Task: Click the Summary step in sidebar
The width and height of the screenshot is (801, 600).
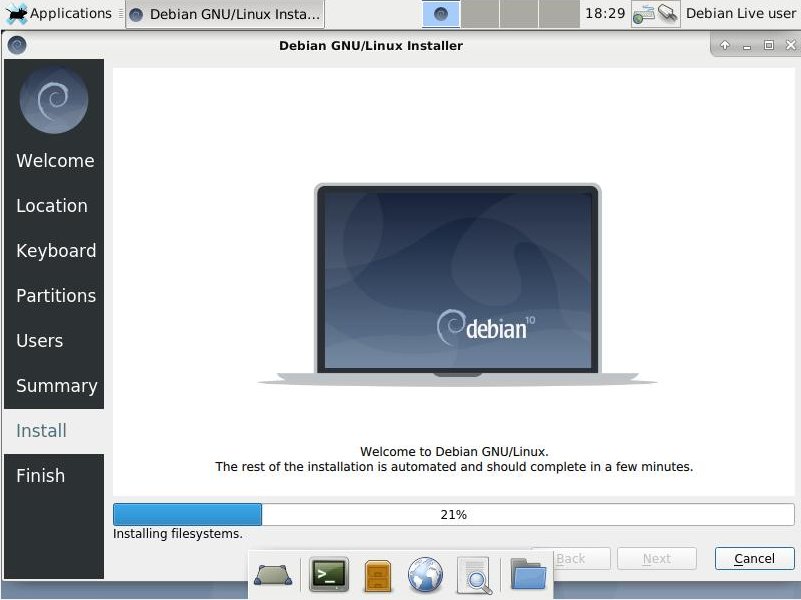Action: [x=56, y=386]
